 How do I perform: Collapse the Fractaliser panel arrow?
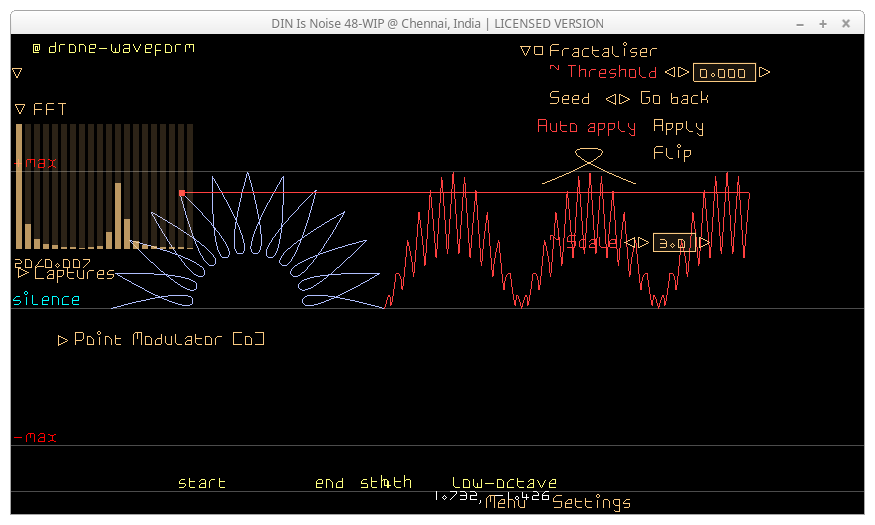pos(525,51)
